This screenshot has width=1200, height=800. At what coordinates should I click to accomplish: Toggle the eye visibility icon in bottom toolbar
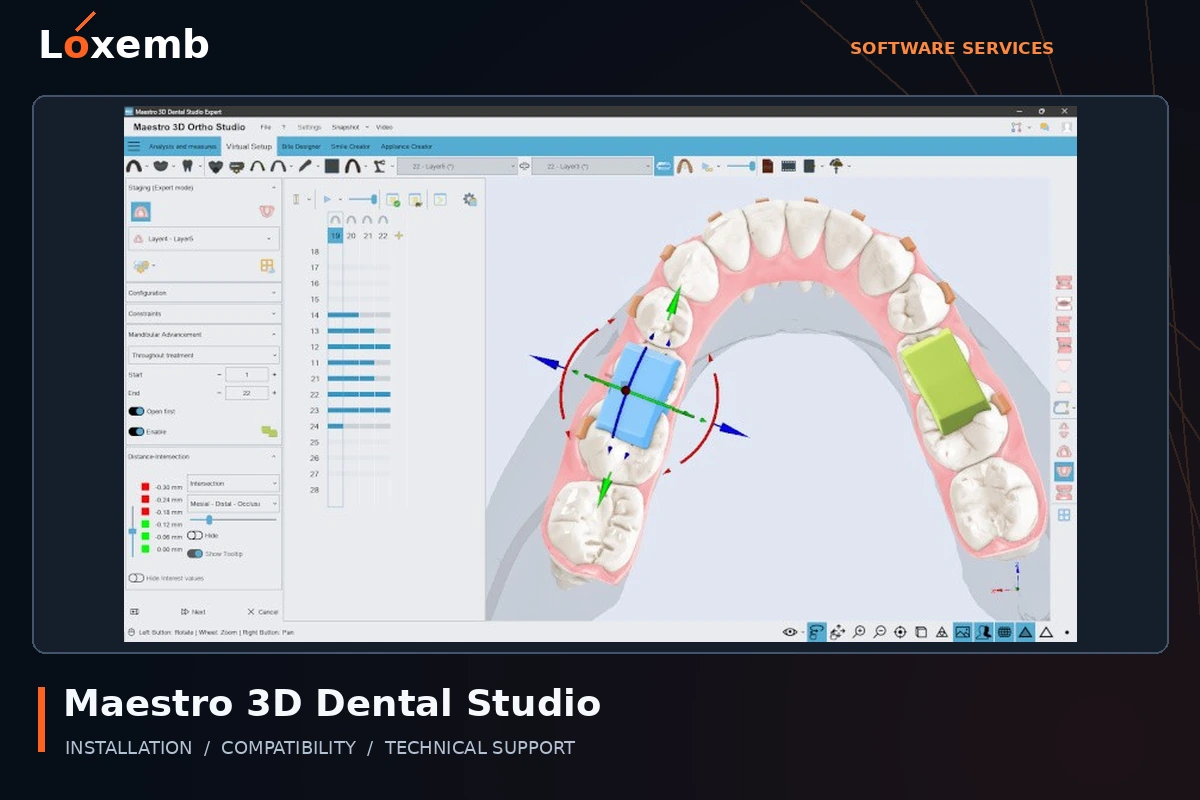pyautogui.click(x=790, y=632)
